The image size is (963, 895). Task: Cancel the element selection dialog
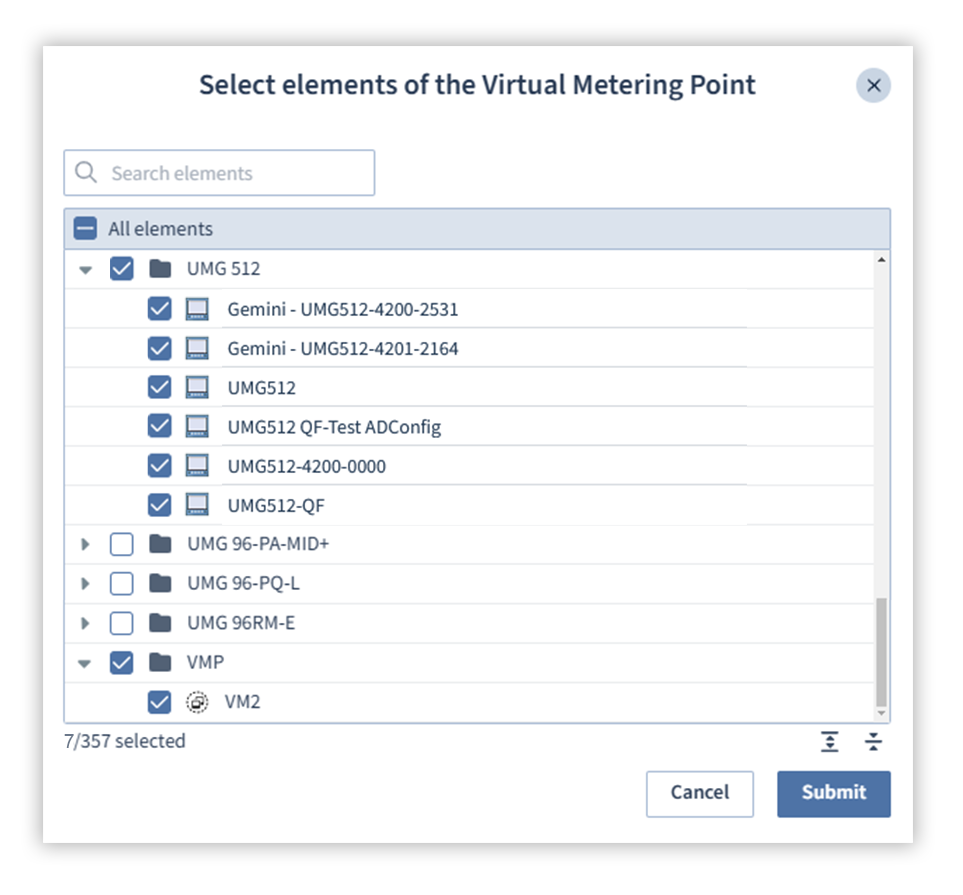point(700,793)
